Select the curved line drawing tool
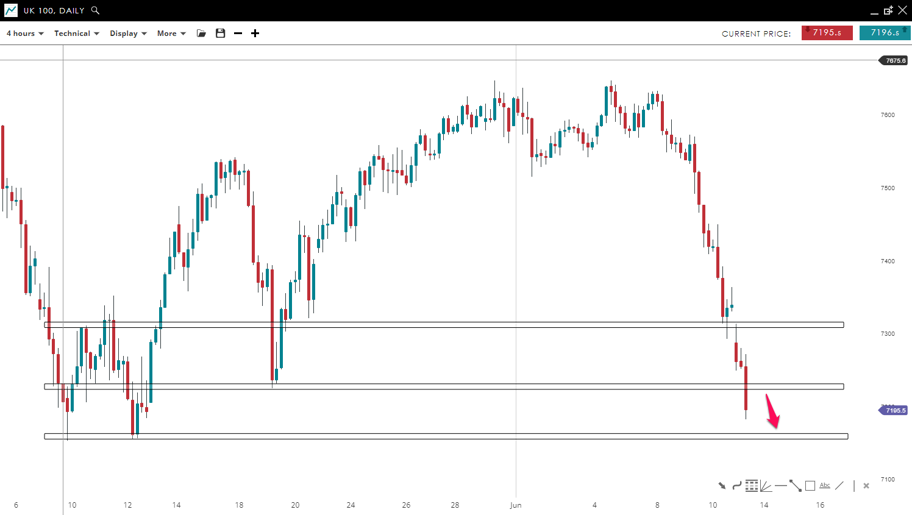This screenshot has height=515, width=912. coord(736,486)
